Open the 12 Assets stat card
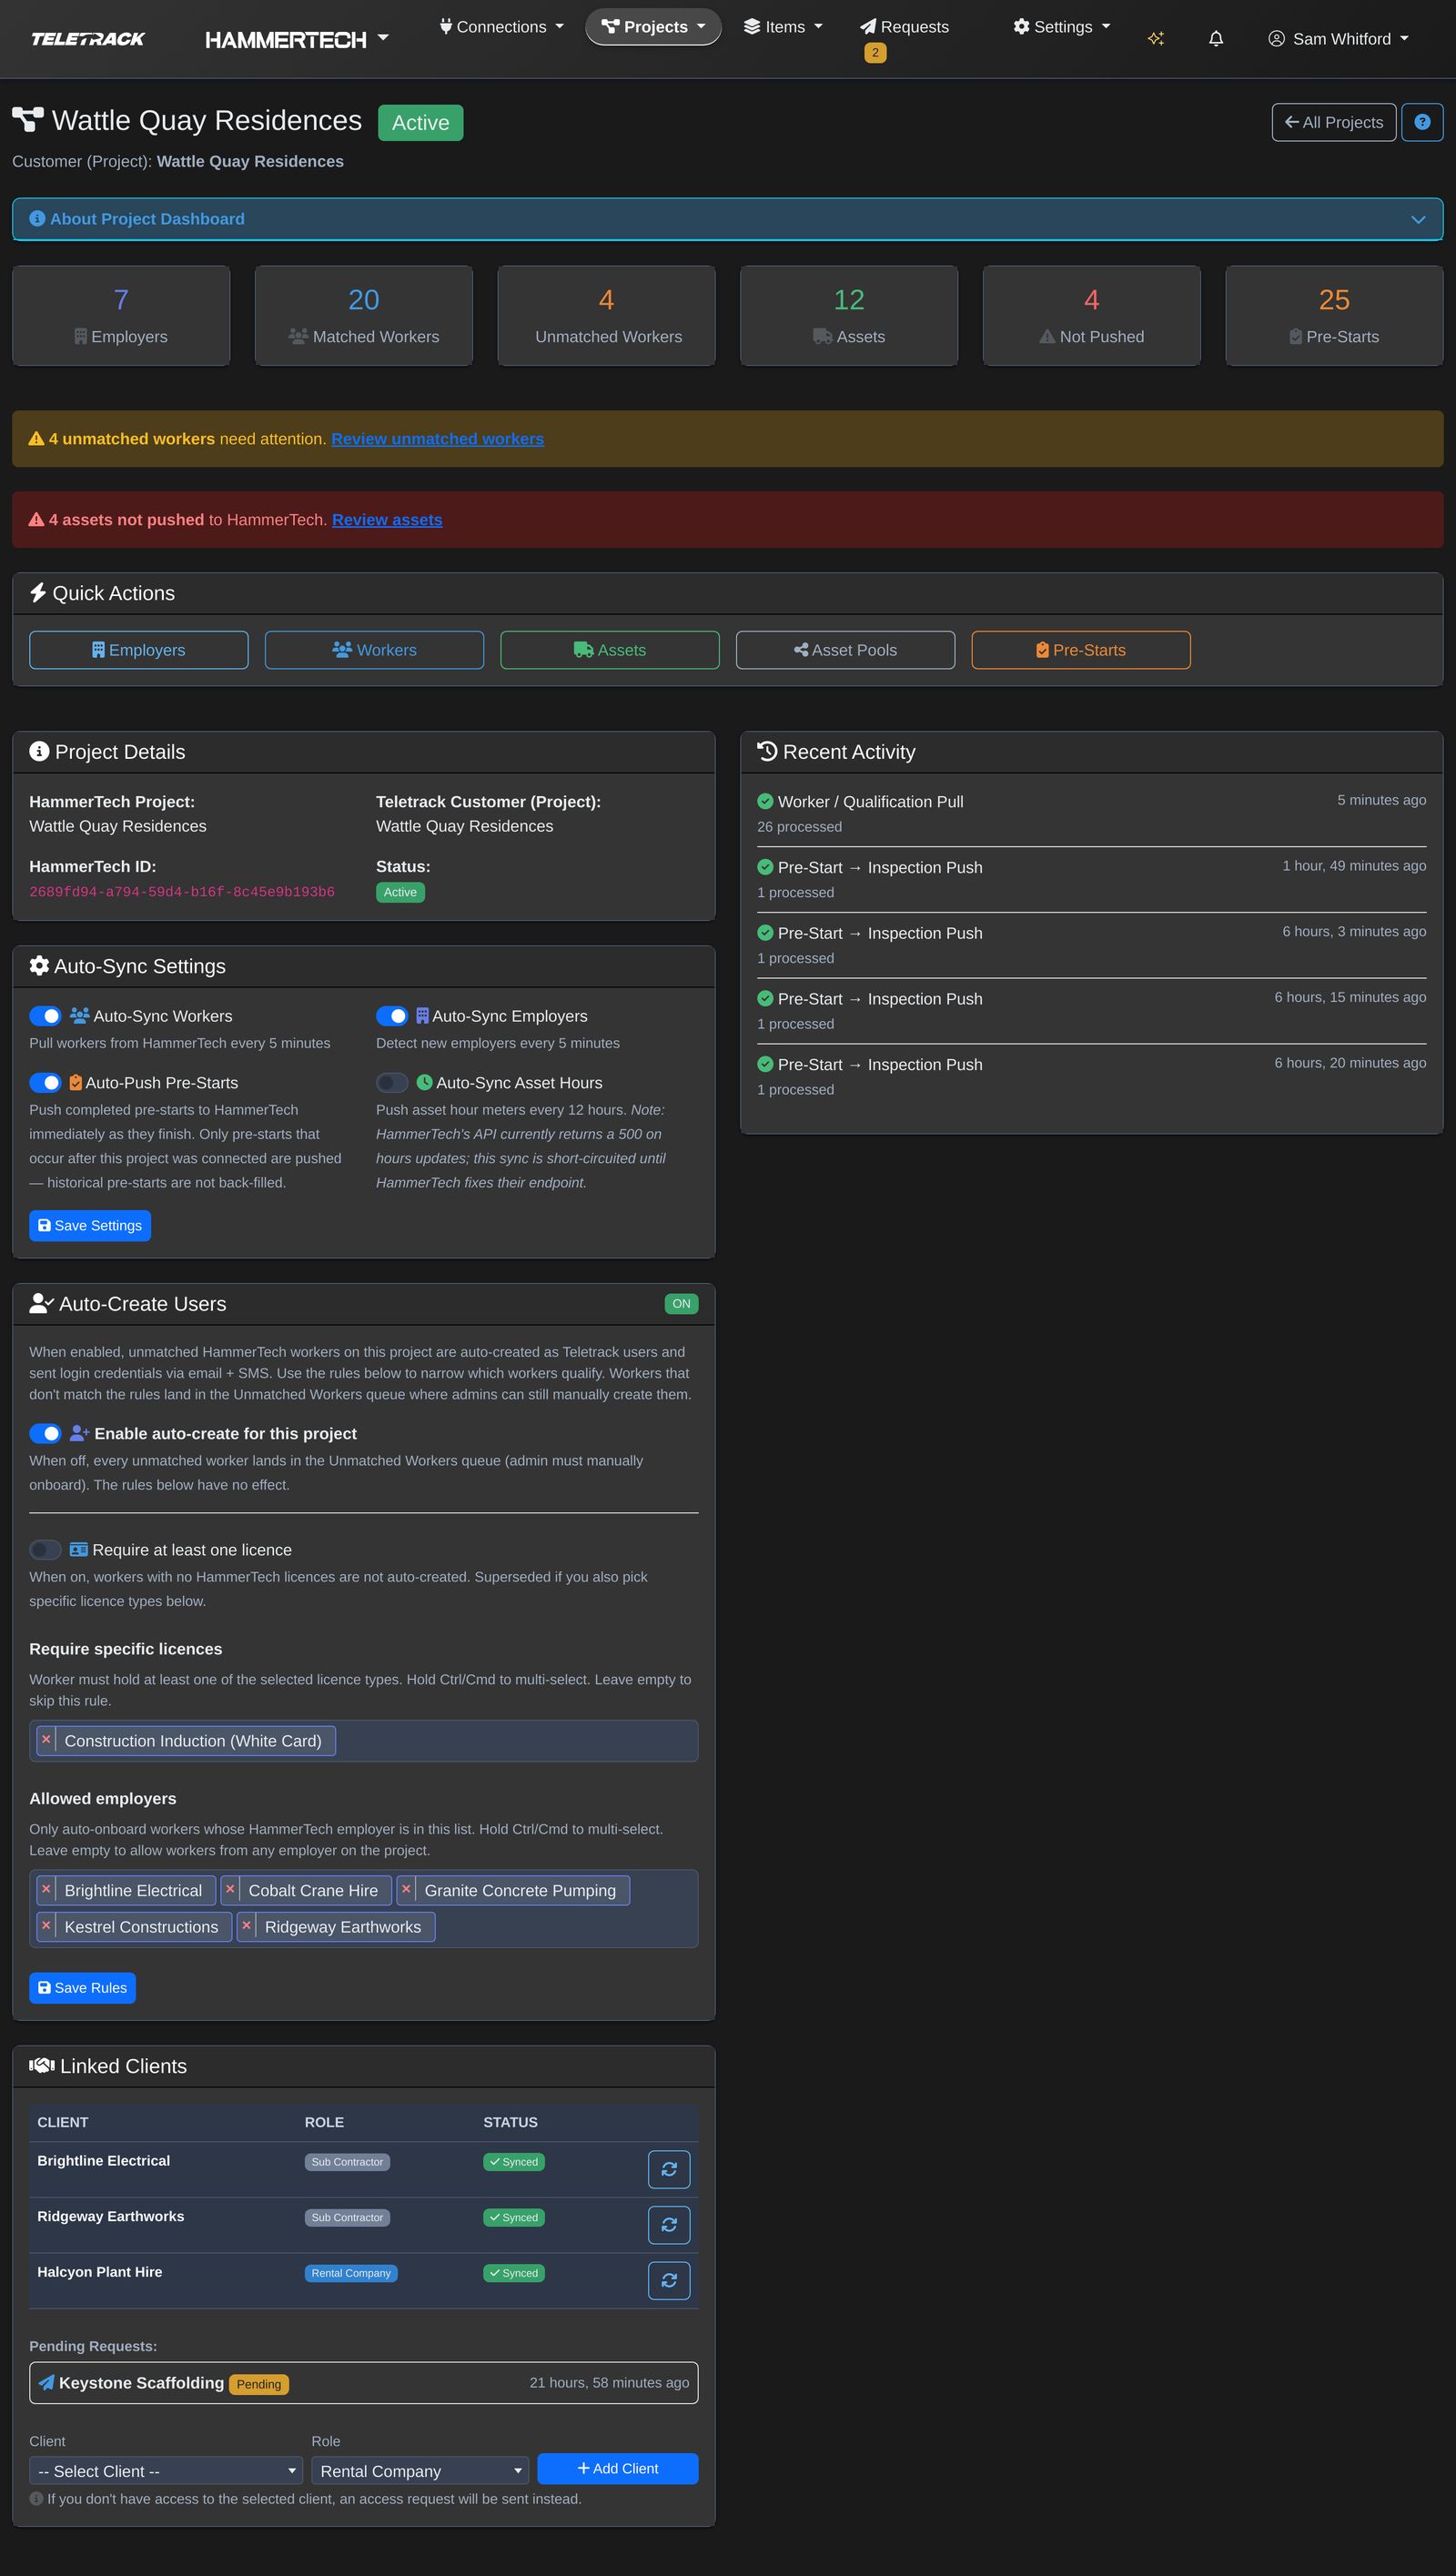1456x2576 pixels. click(849, 315)
